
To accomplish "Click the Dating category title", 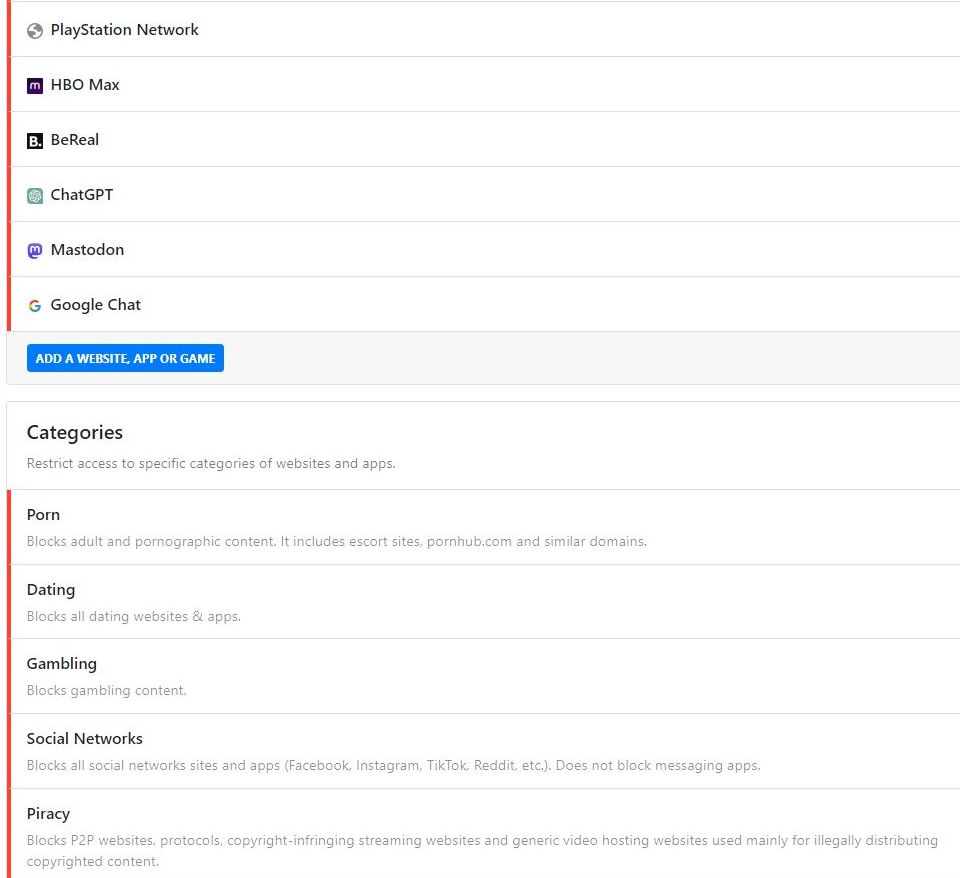I will click(51, 590).
